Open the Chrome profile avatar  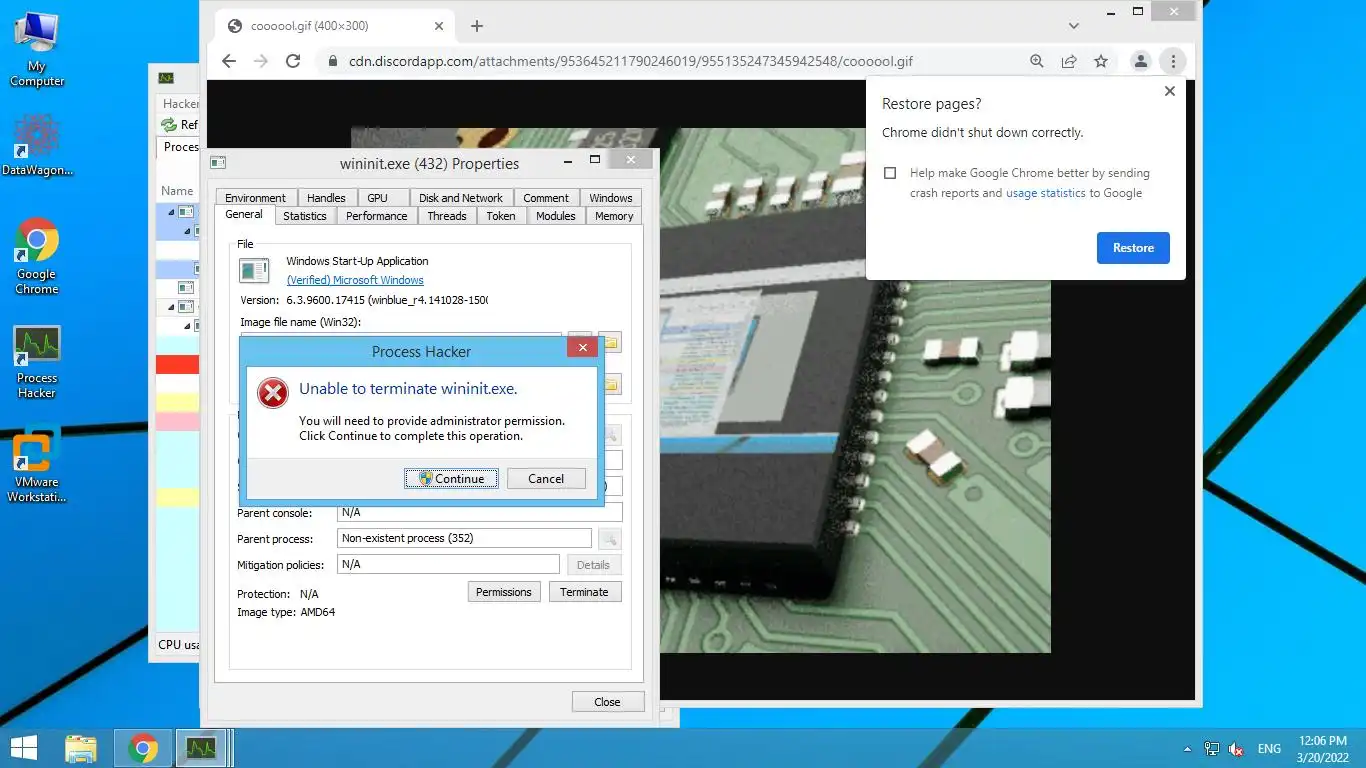coord(1140,61)
